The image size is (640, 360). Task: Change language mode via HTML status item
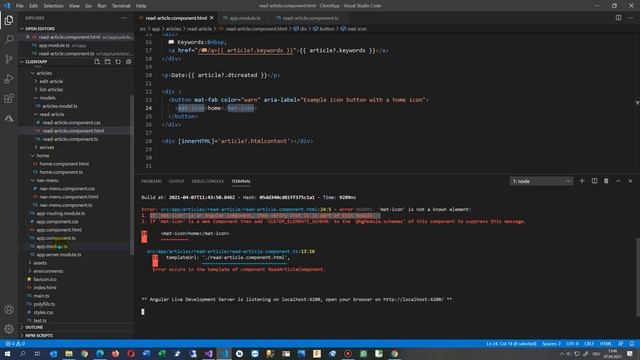coord(606,344)
